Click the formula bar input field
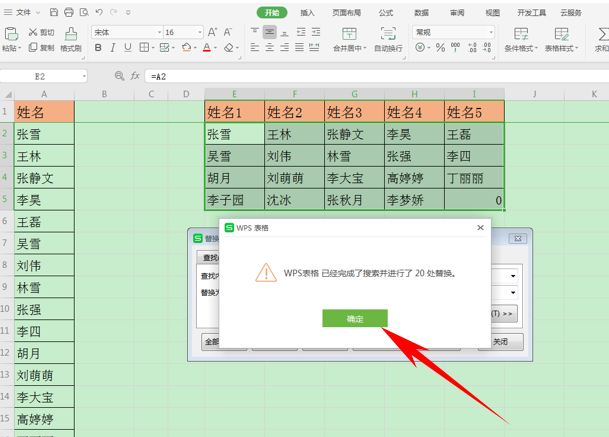 [377, 77]
